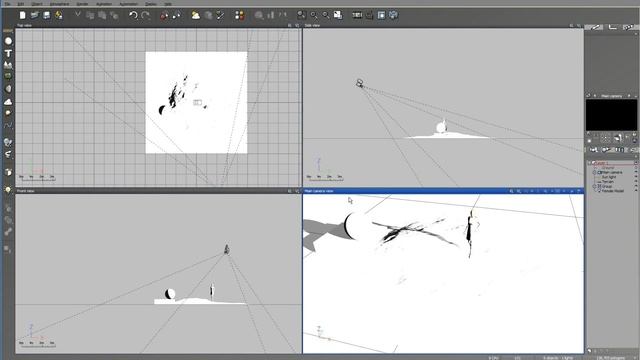Expand the Group tree node
Image resolution: width=640 pixels, height=360 pixels.
click(x=594, y=186)
